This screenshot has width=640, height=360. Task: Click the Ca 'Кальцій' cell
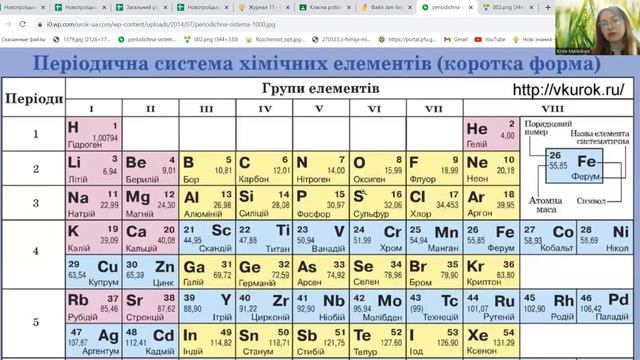click(151, 238)
